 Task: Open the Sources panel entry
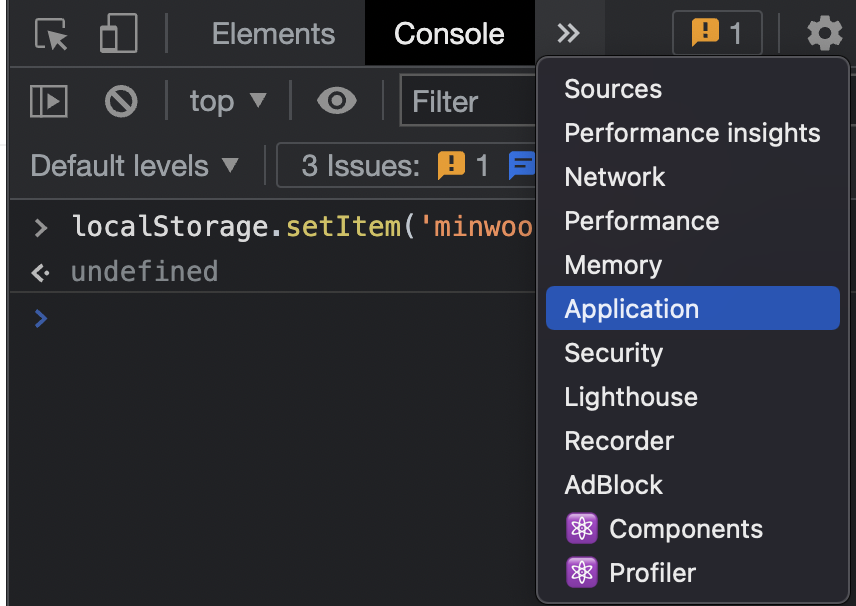[x=612, y=89]
